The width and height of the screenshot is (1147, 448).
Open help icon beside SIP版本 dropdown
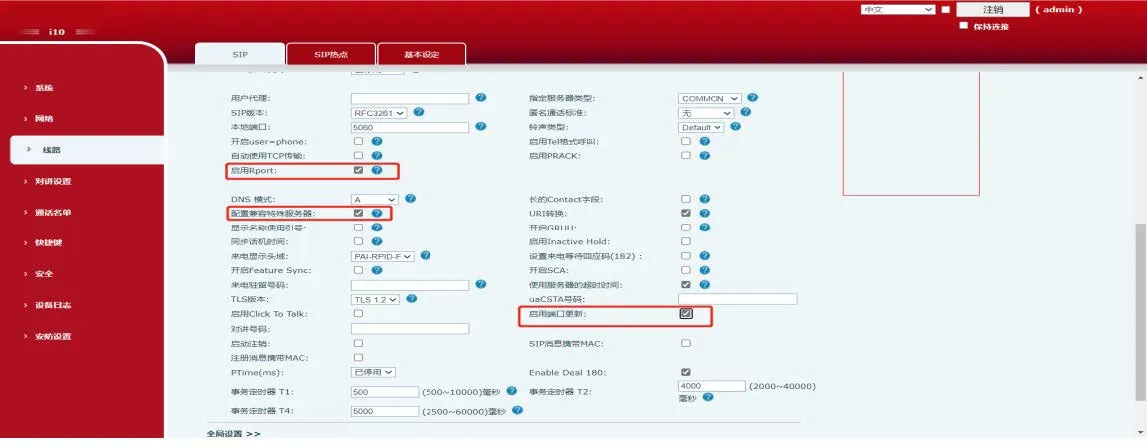tap(419, 112)
